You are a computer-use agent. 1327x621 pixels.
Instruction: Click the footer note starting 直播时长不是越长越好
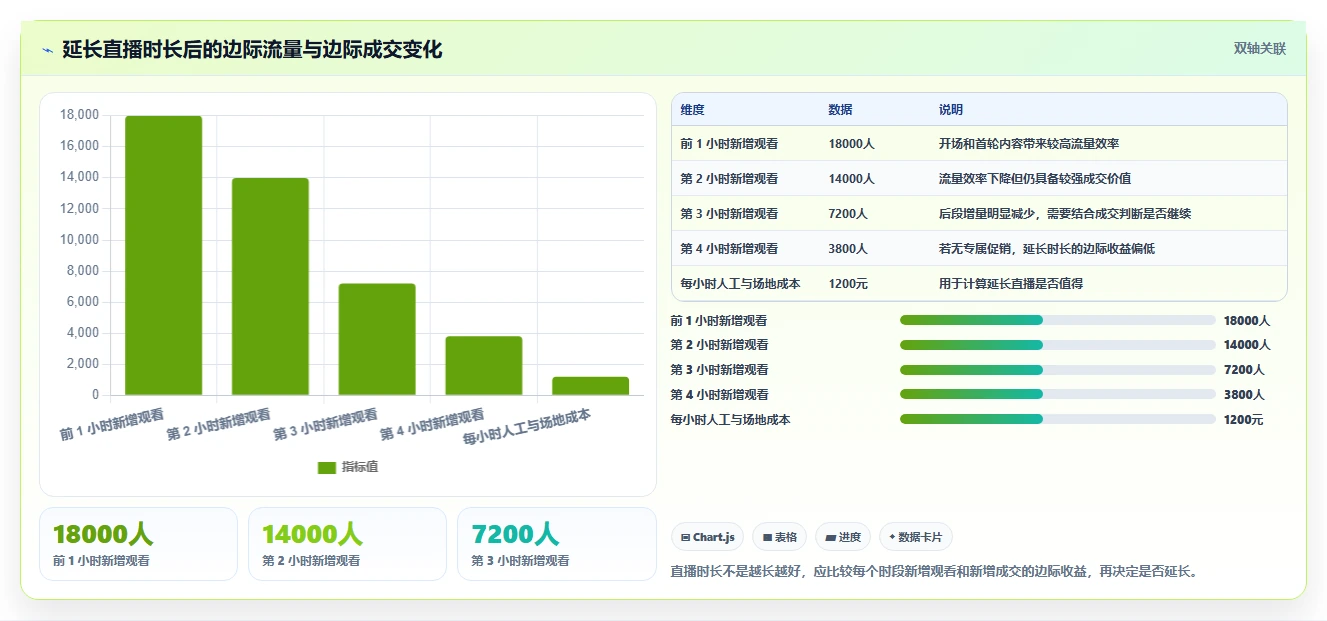pos(934,572)
